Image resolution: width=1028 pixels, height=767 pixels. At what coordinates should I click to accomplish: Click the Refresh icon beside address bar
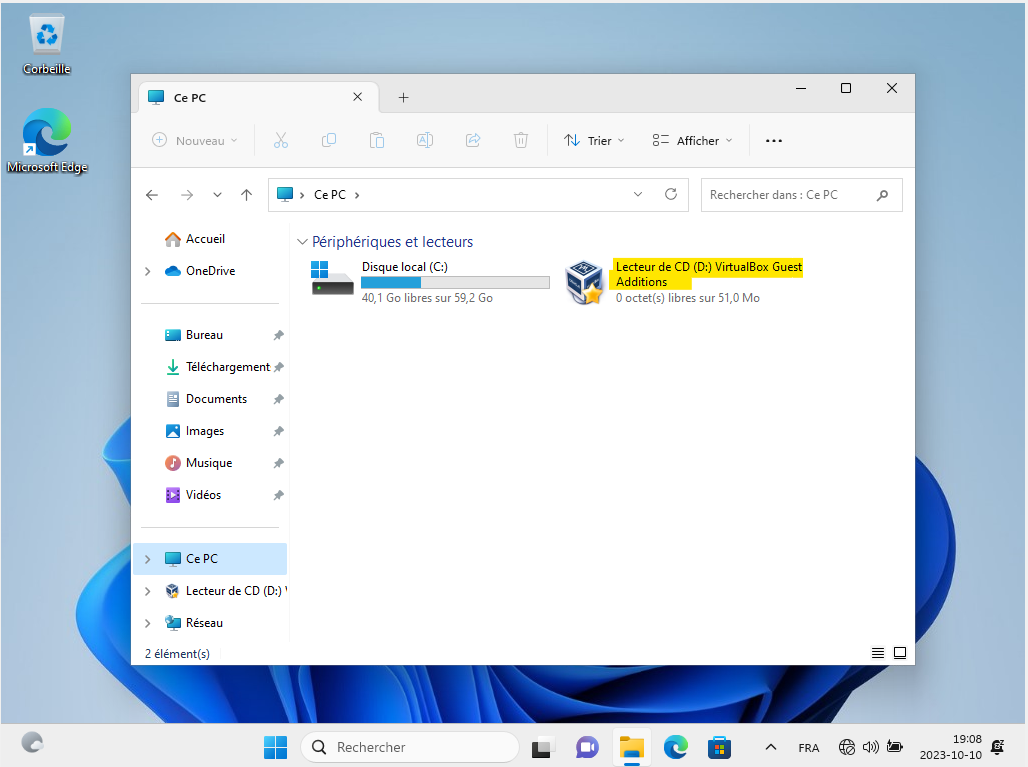click(x=671, y=195)
